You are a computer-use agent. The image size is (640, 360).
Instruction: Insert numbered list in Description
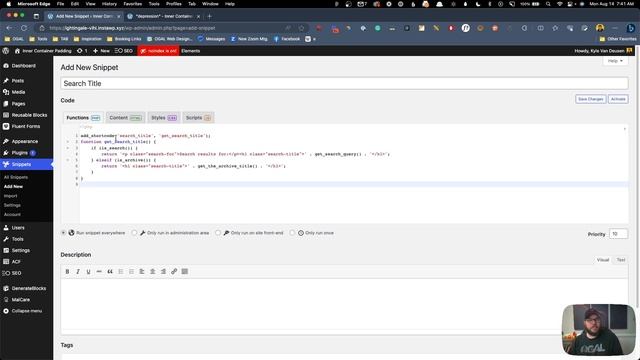click(x=131, y=271)
